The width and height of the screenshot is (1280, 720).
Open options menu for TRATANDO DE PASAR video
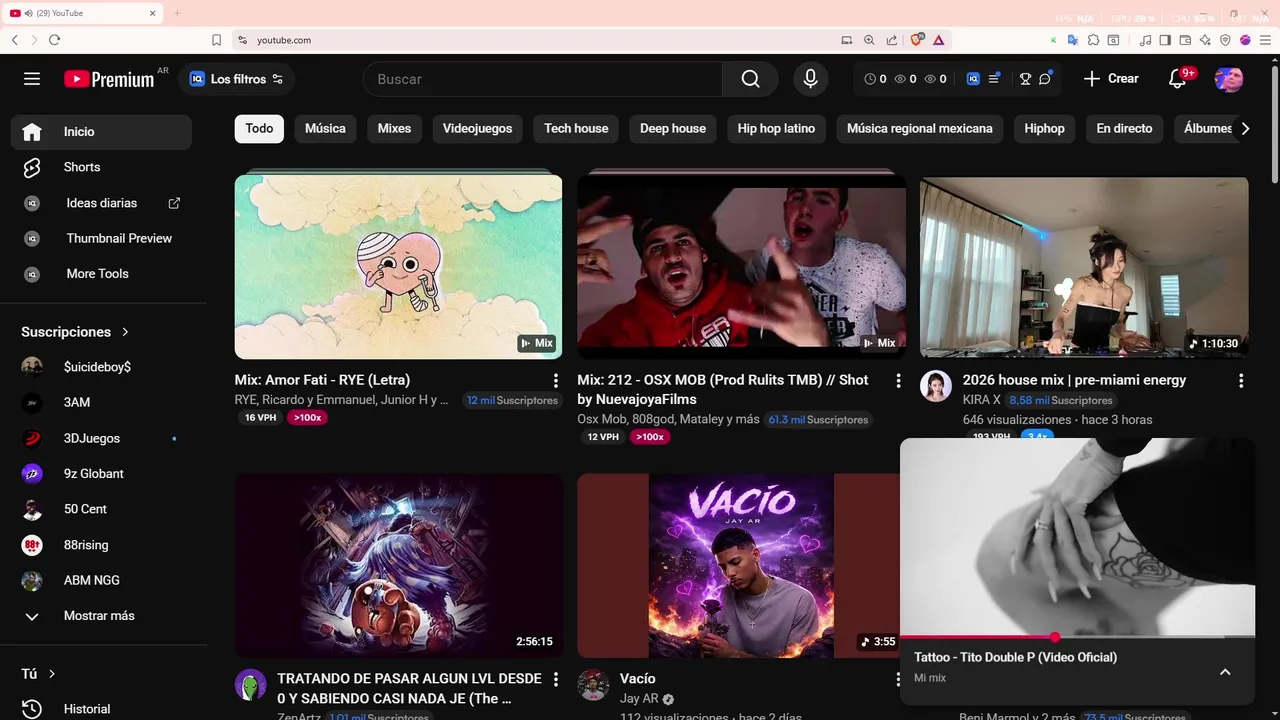555,680
